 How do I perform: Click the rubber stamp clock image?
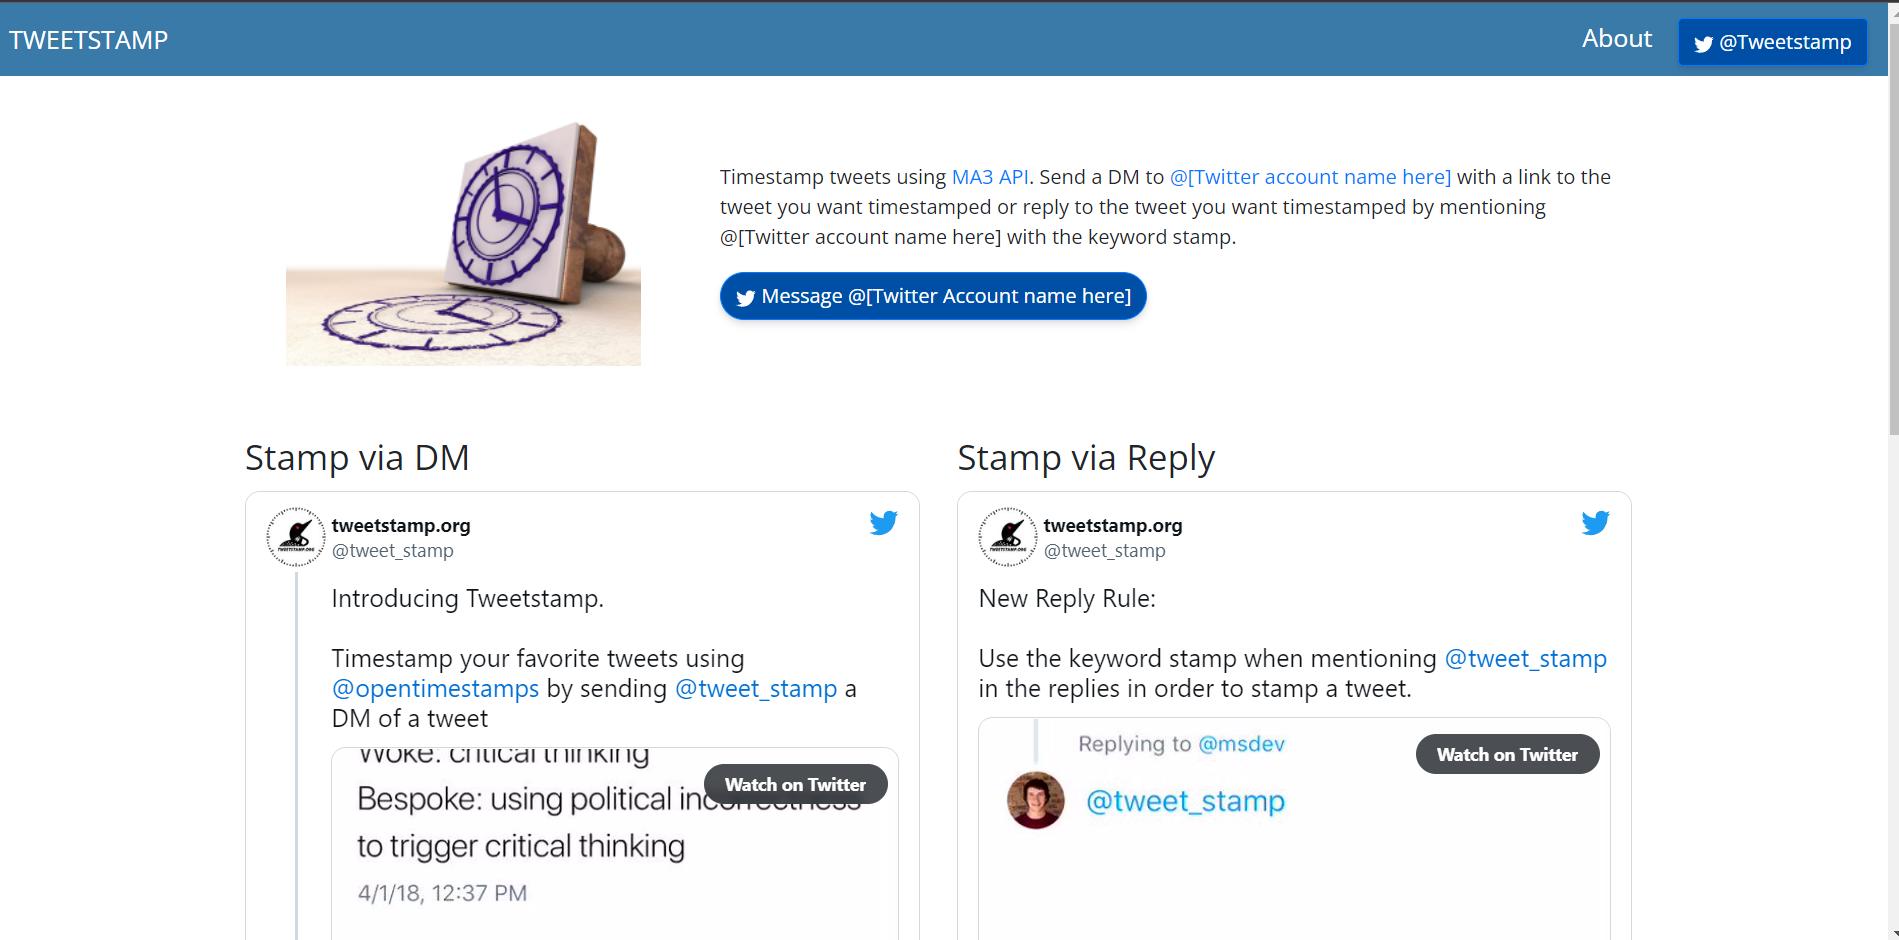463,243
